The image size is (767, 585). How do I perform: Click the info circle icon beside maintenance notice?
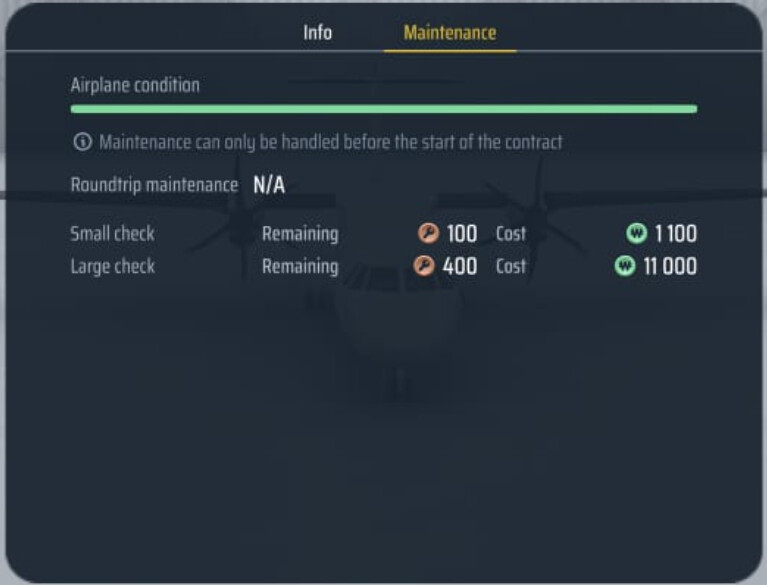[x=83, y=142]
